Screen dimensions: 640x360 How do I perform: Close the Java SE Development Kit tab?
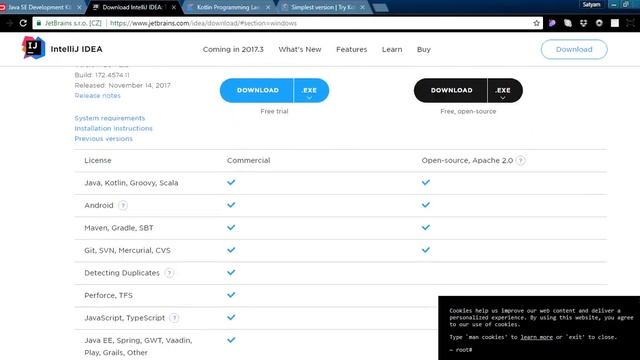click(x=79, y=7)
